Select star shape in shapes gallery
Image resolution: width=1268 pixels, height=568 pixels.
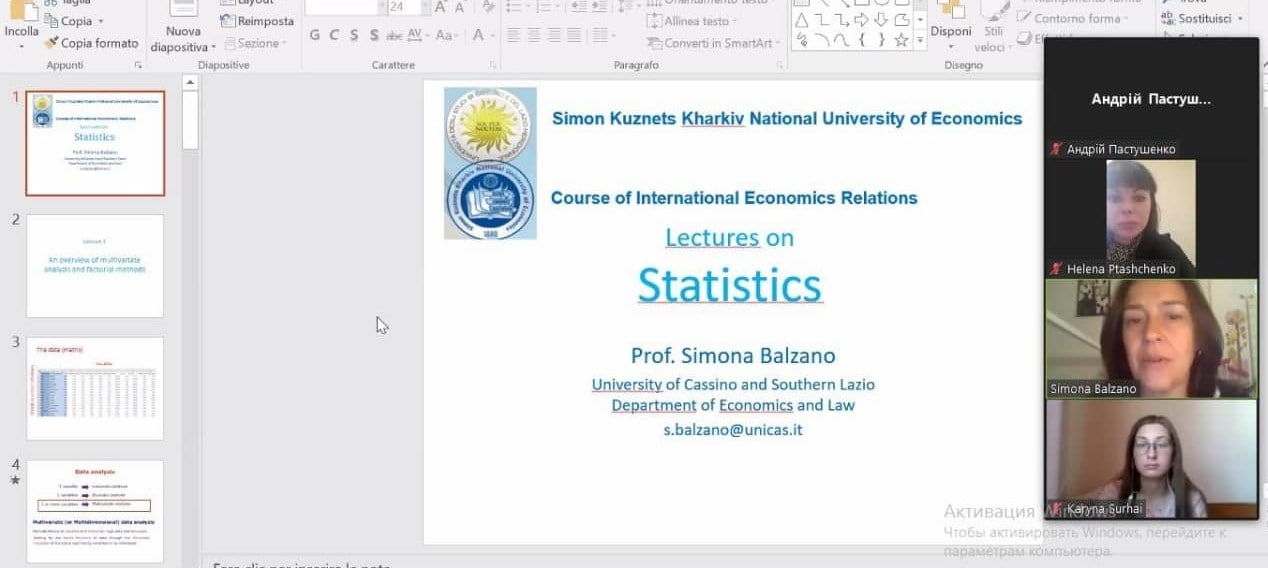pyautogui.click(x=900, y=40)
